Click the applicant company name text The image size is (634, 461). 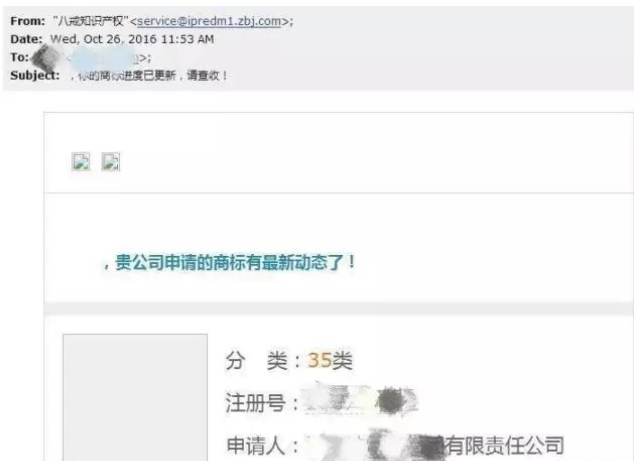coord(434,445)
